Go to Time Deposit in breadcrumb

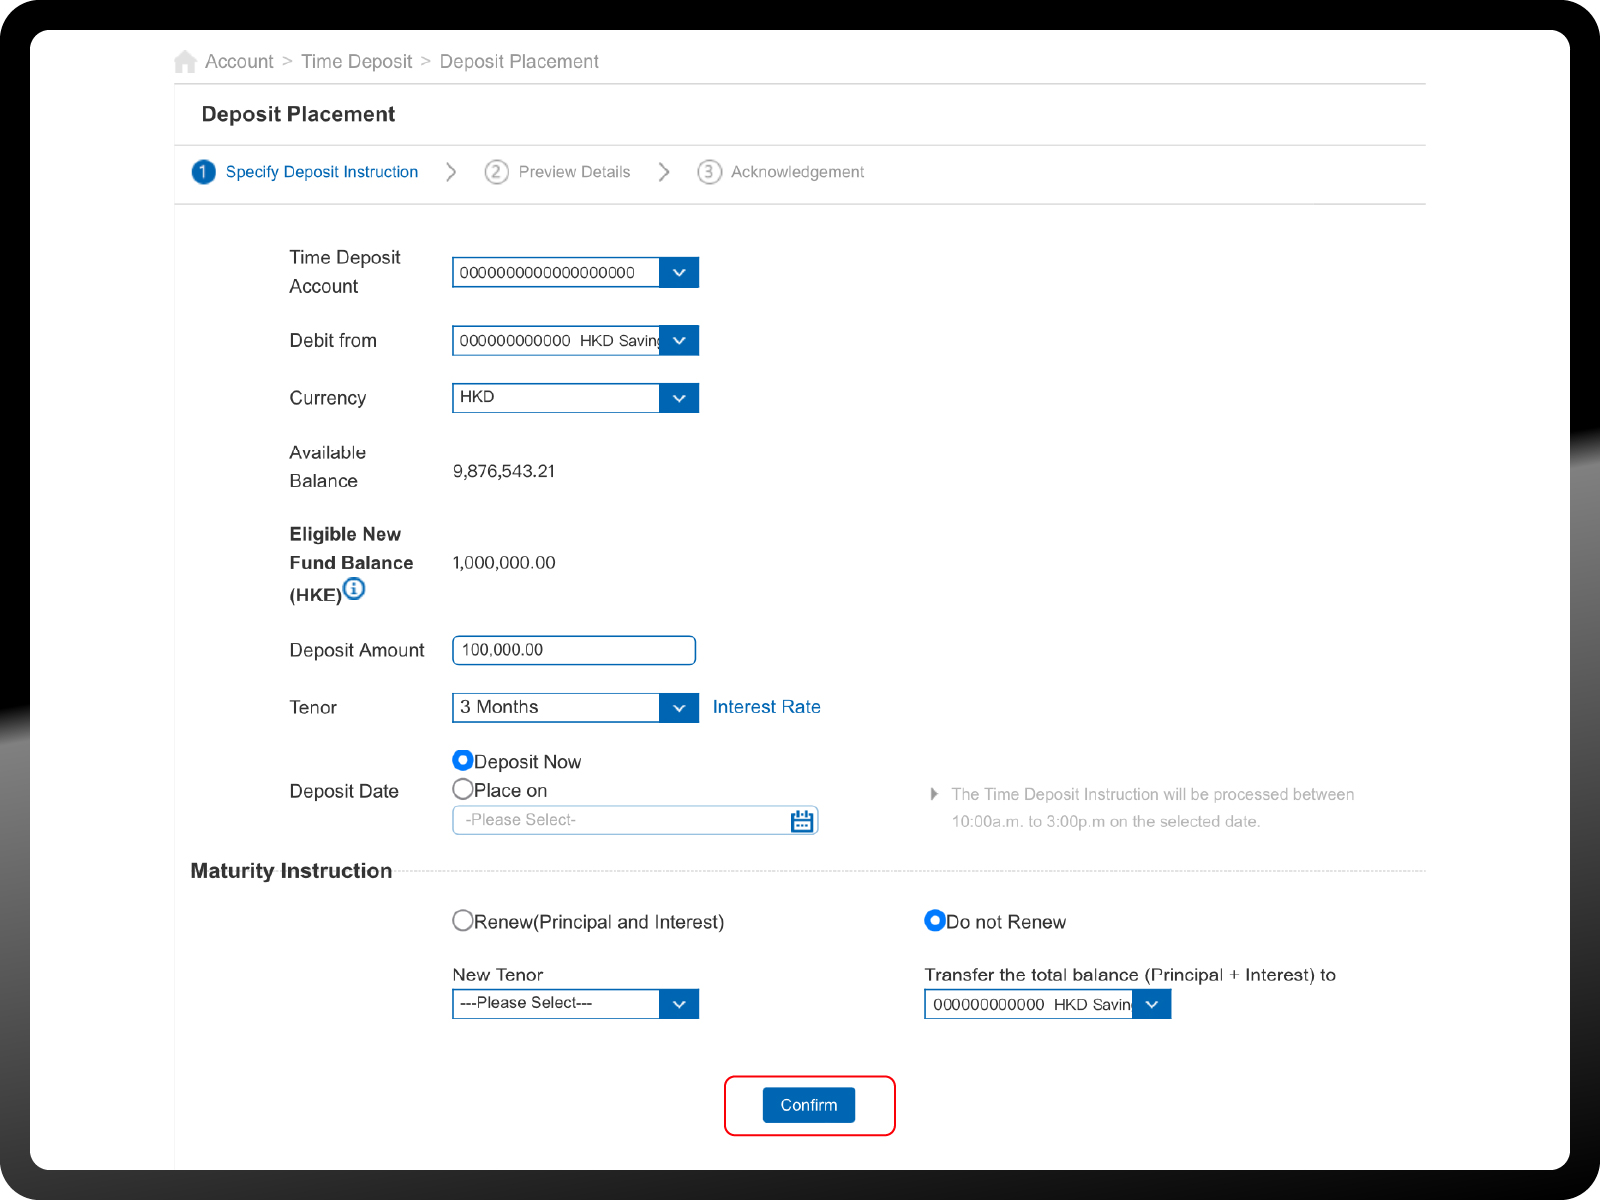coord(356,62)
